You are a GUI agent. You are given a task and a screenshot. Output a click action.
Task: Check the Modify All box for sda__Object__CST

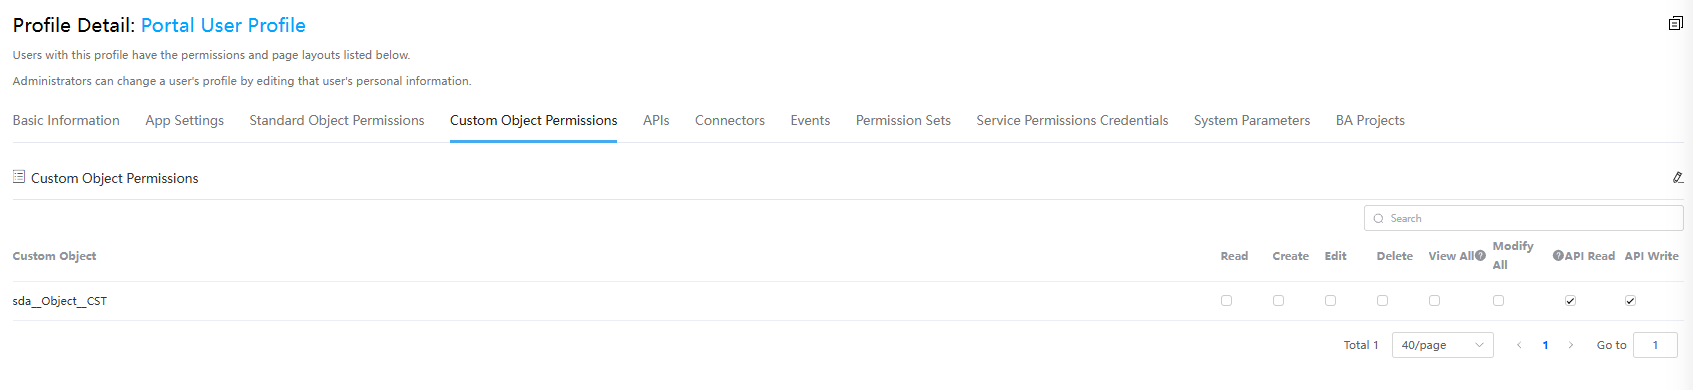pos(1498,300)
